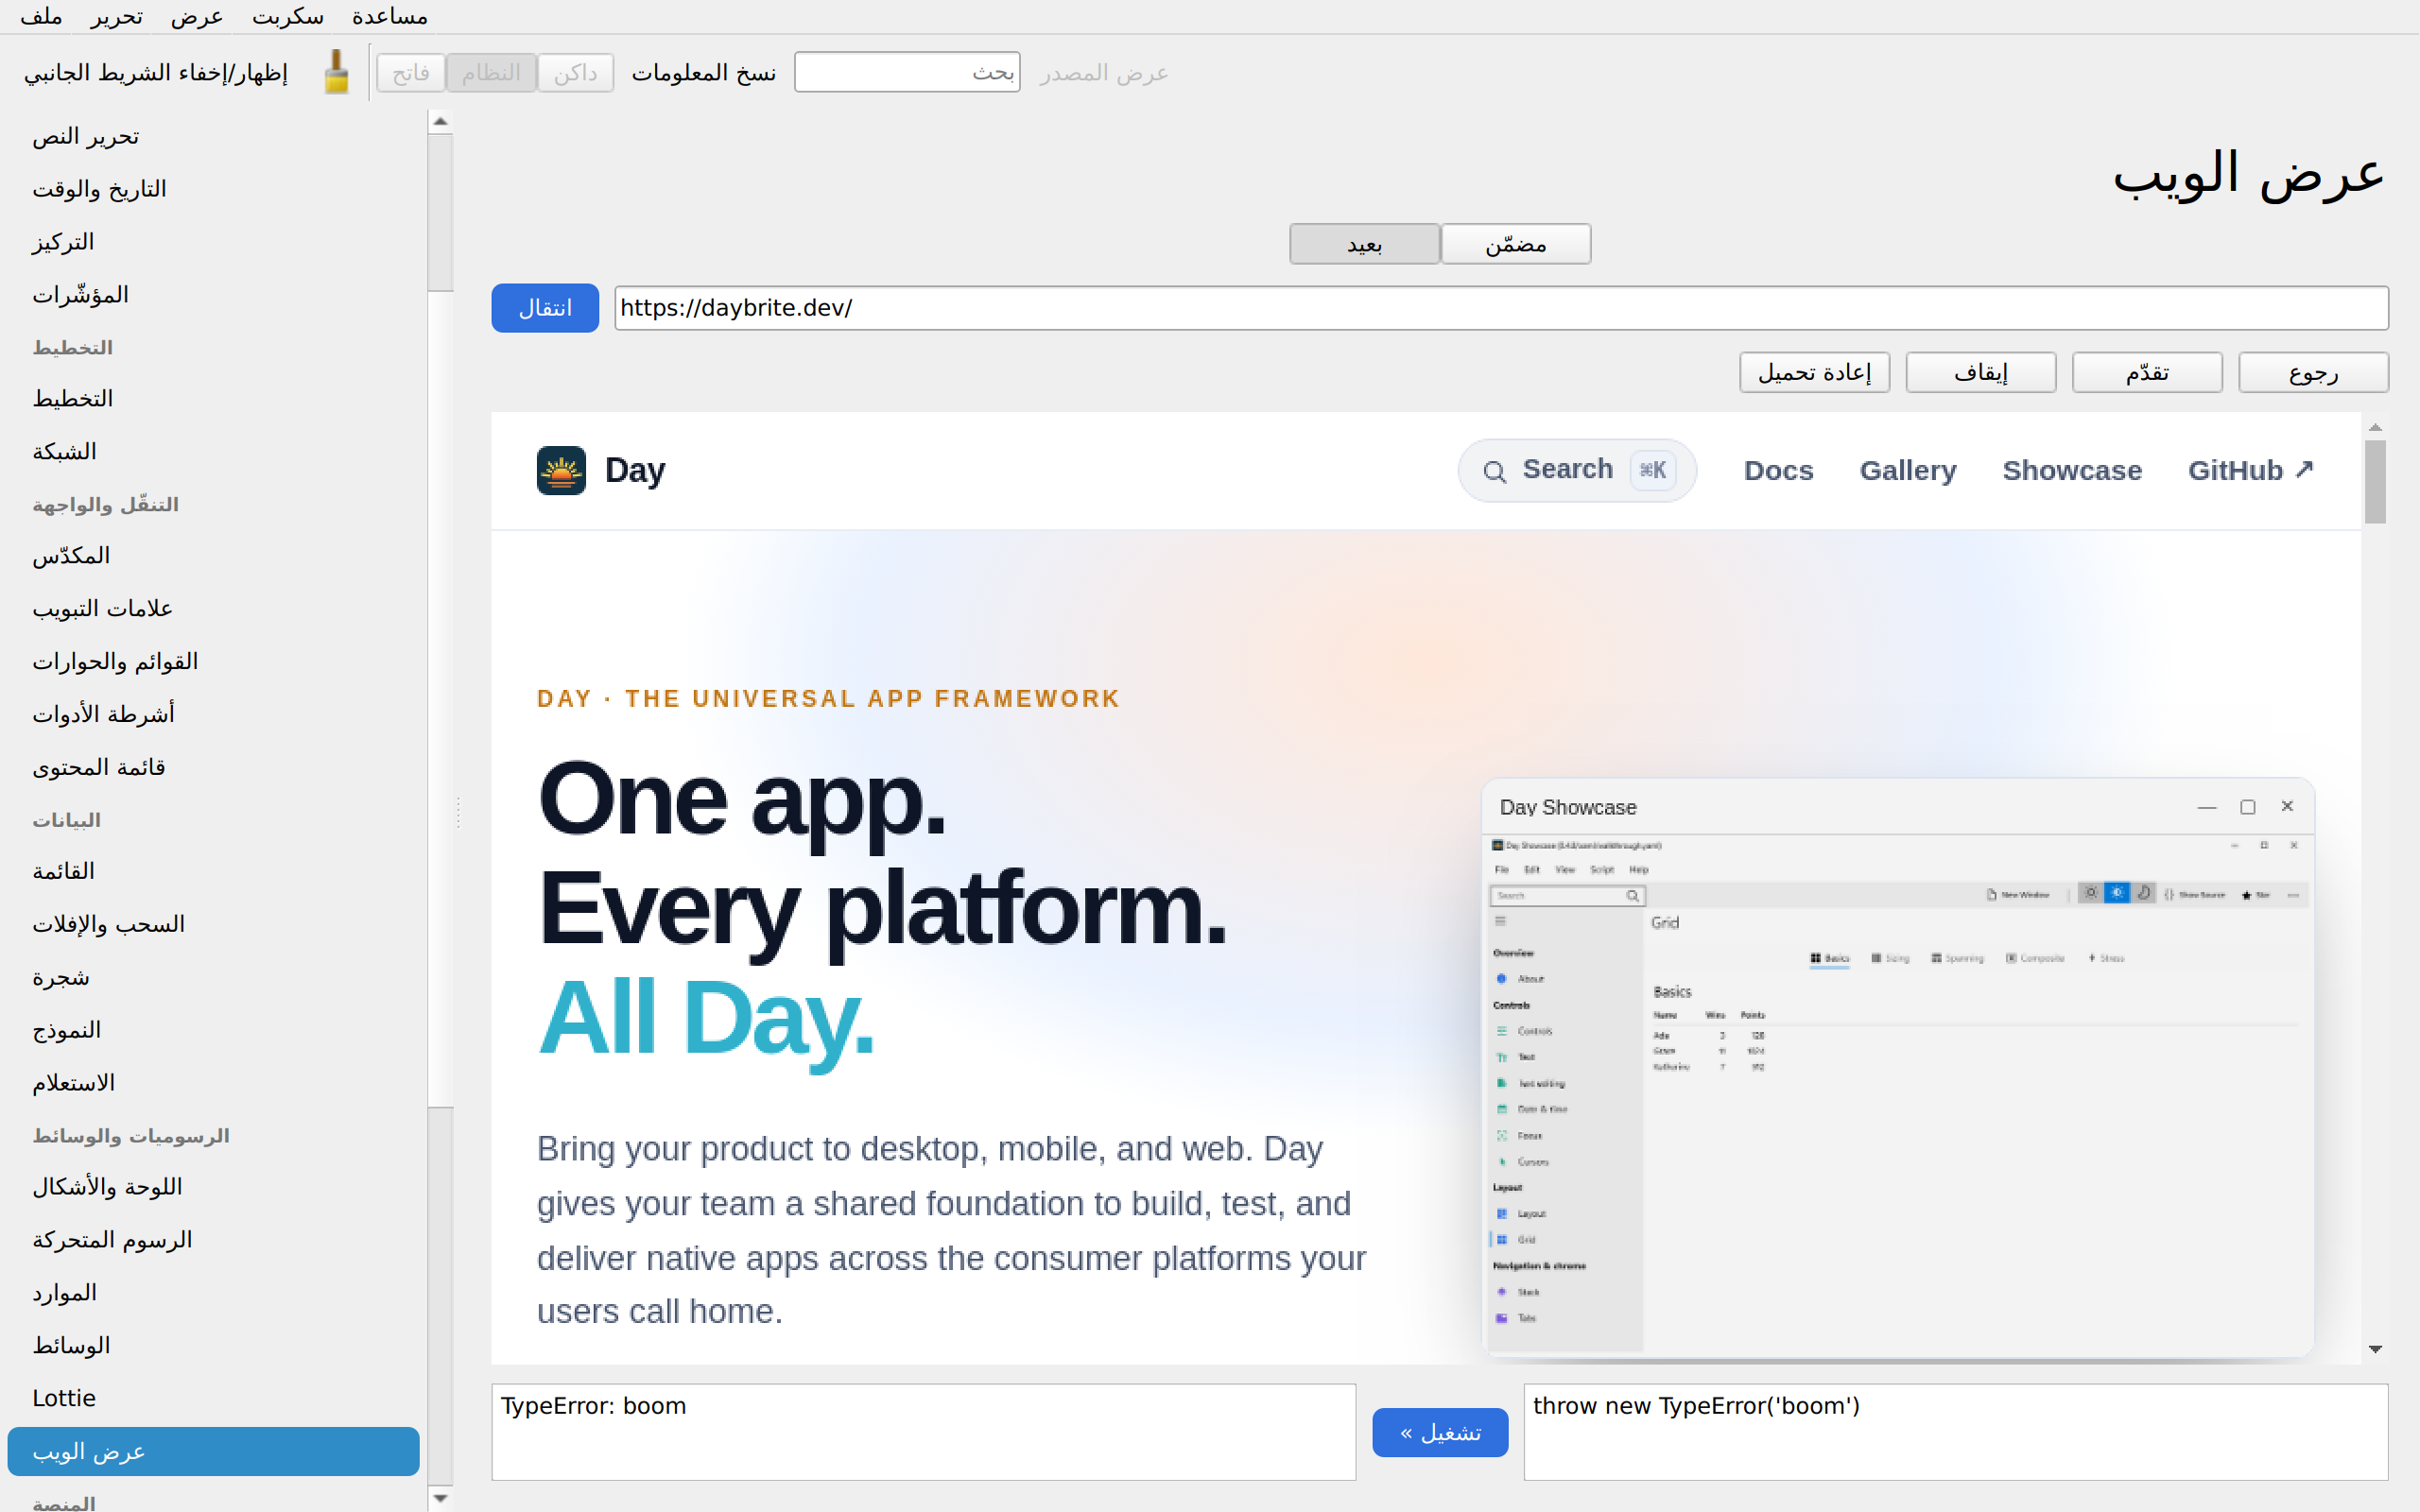Open the Showcase link on the web page
This screenshot has width=2420, height=1512.
pyautogui.click(x=2072, y=470)
